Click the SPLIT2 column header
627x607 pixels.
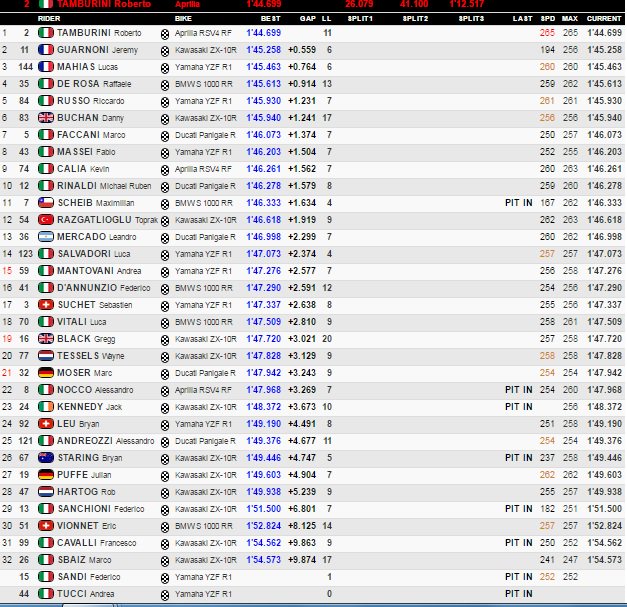415,18
